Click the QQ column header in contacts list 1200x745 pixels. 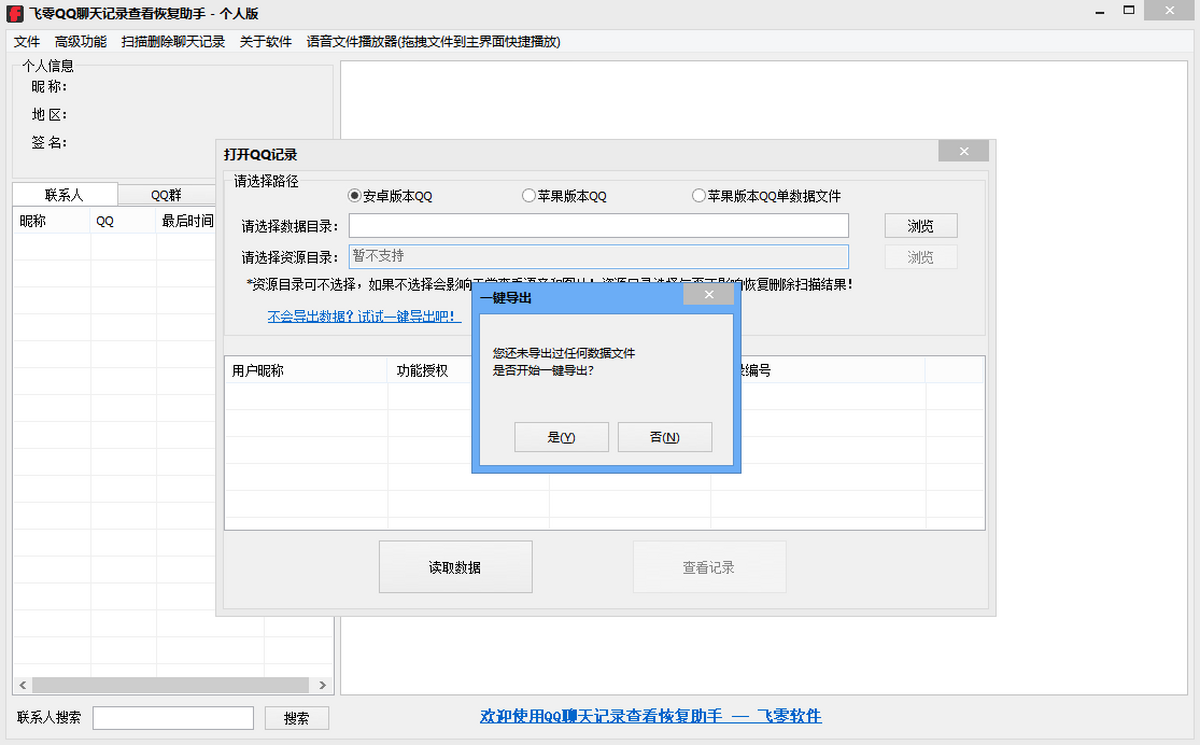(x=123, y=221)
